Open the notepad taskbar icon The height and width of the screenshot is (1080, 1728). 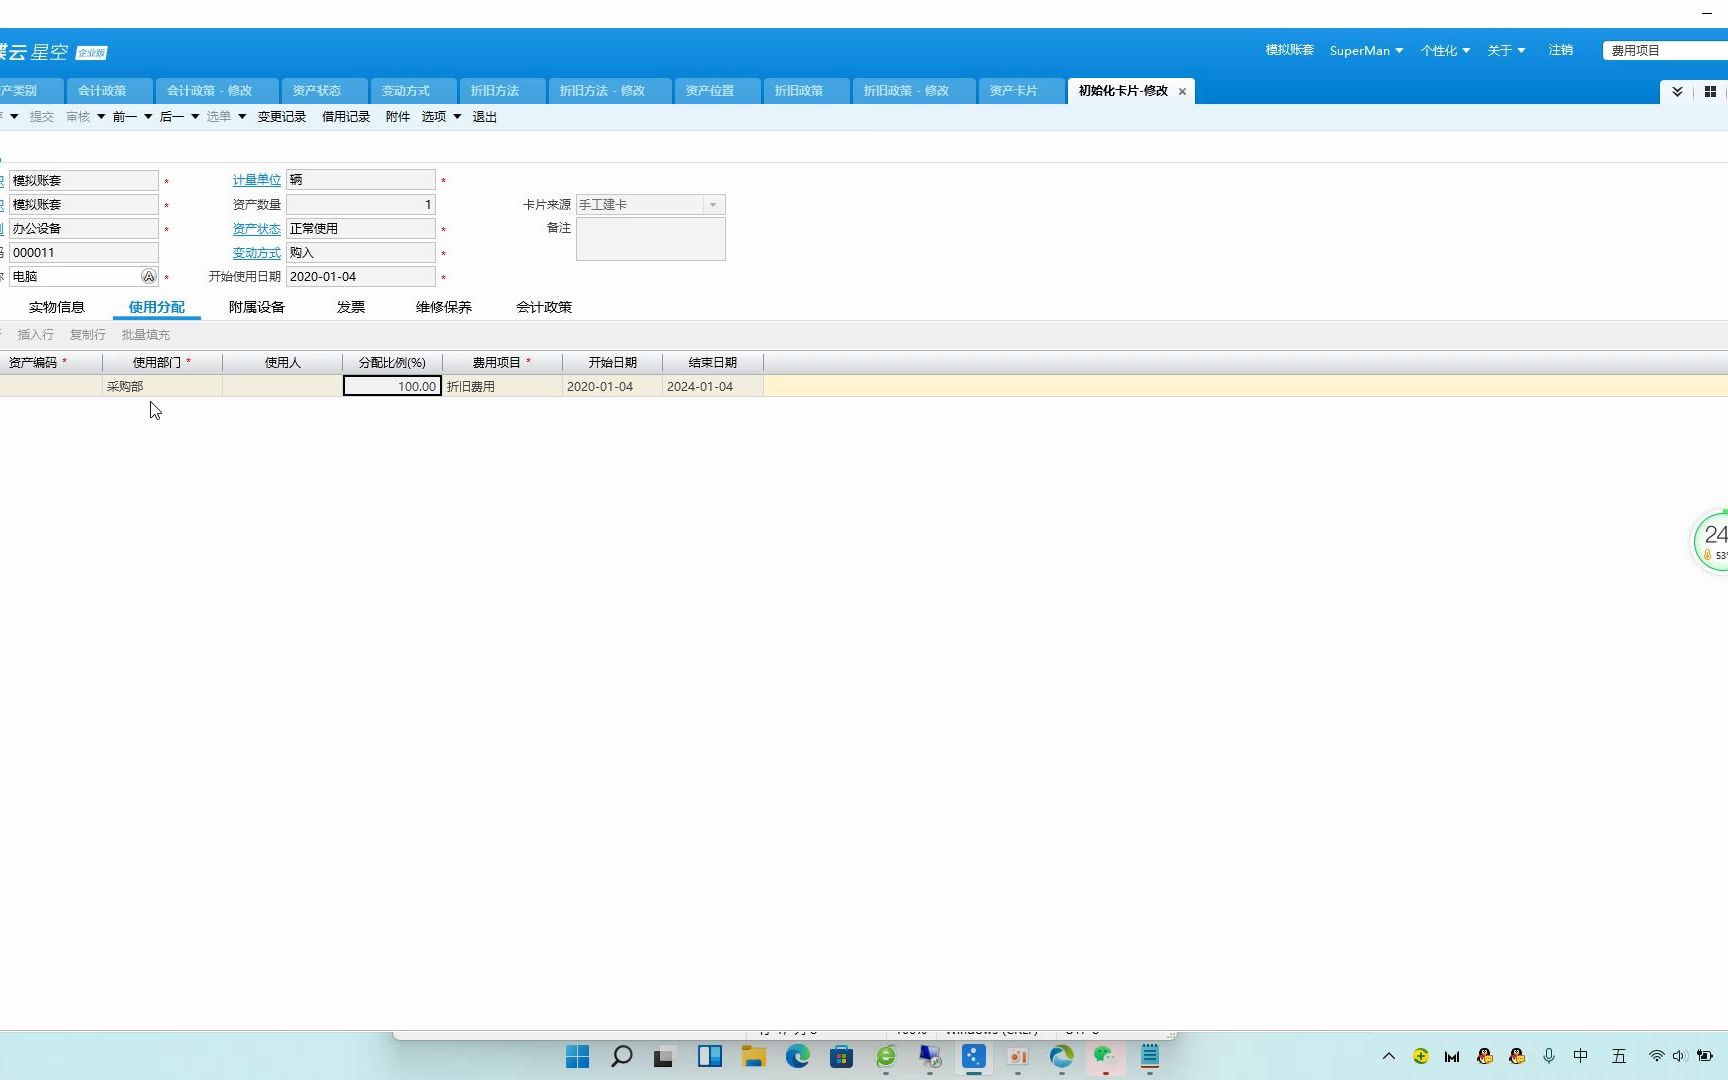click(x=1149, y=1056)
